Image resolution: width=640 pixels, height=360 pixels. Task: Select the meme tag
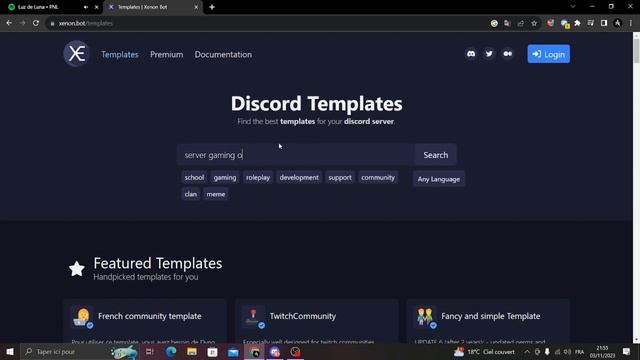216,194
